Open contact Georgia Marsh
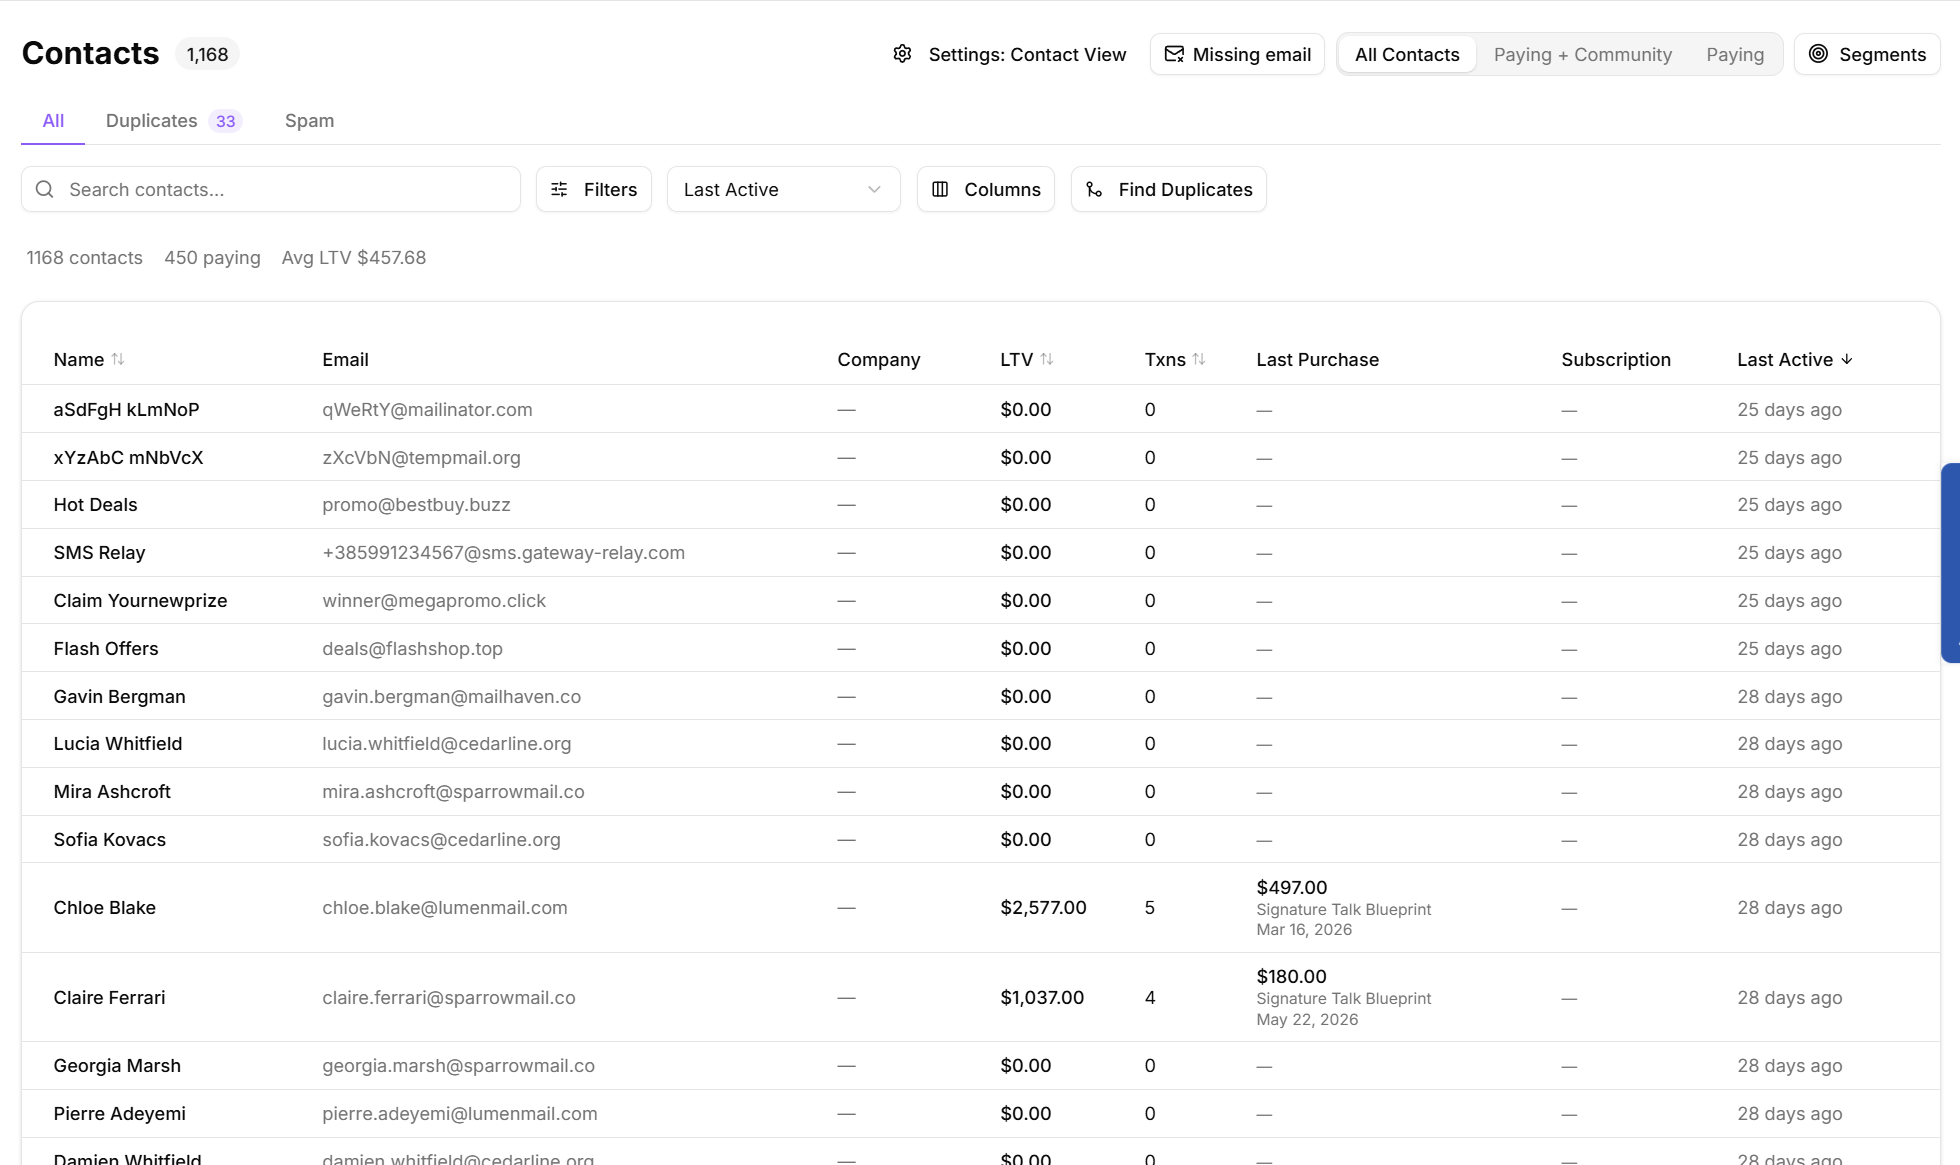Viewport: 1960px width, 1165px height. pos(117,1065)
